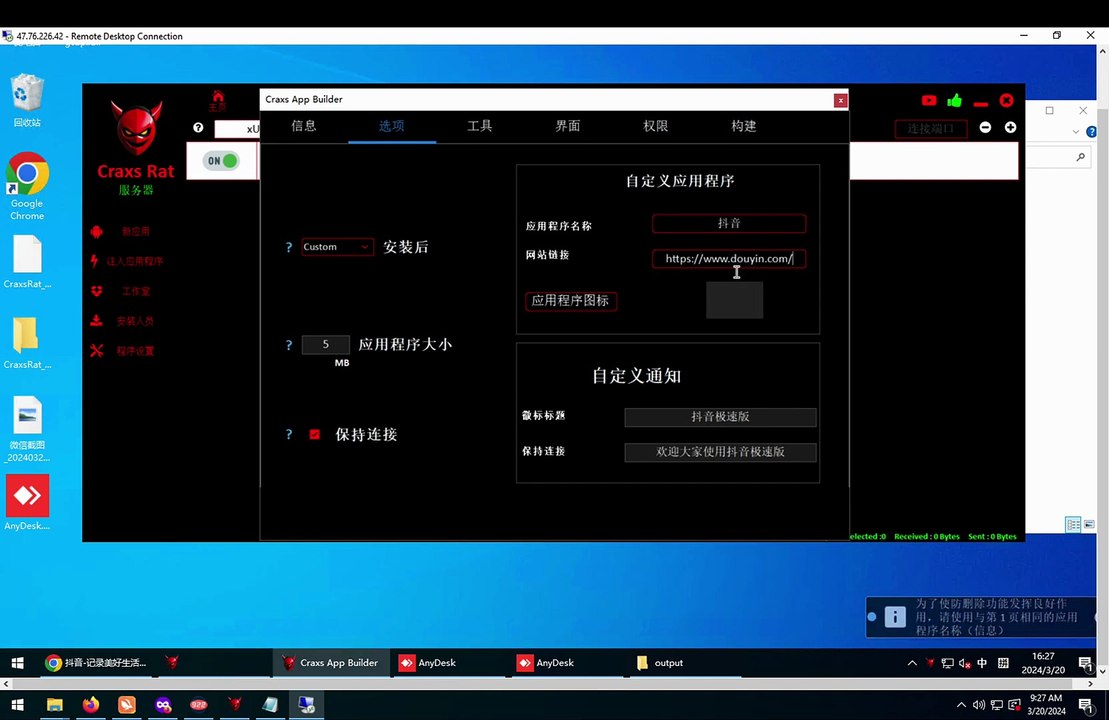
Task: Open the CraxsRat white document file on desktop
Action: pos(27,262)
